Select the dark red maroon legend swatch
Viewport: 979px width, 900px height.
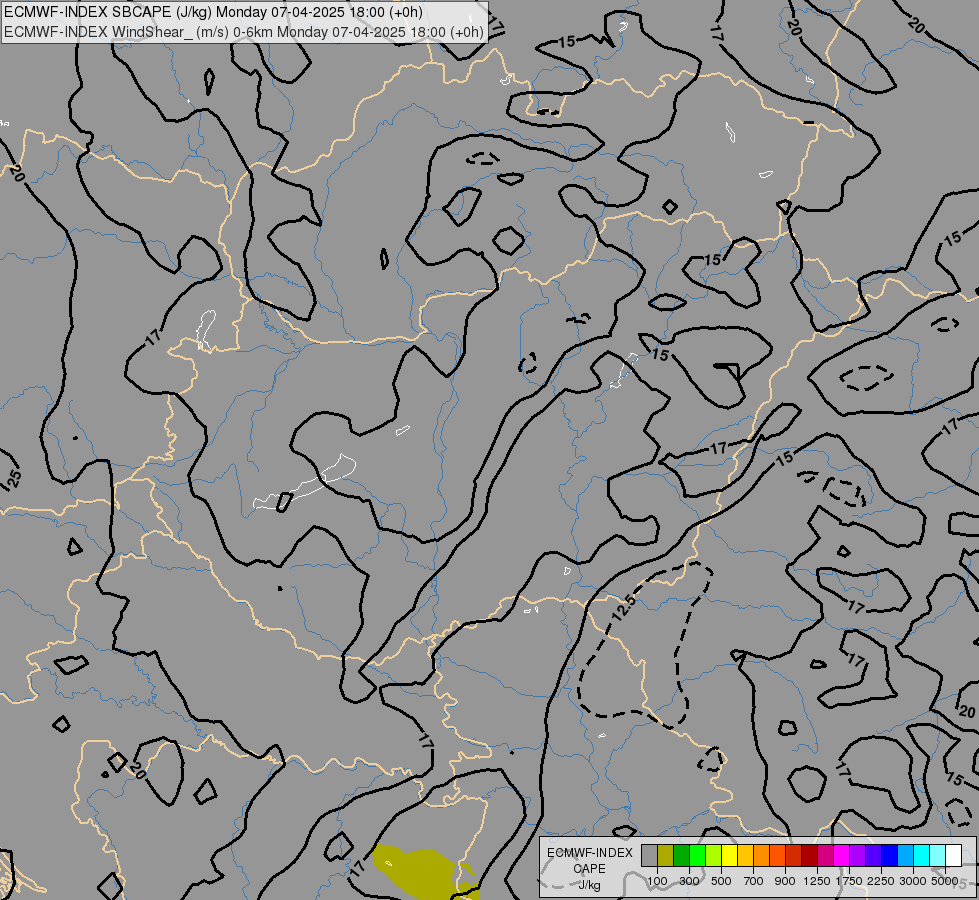click(809, 855)
